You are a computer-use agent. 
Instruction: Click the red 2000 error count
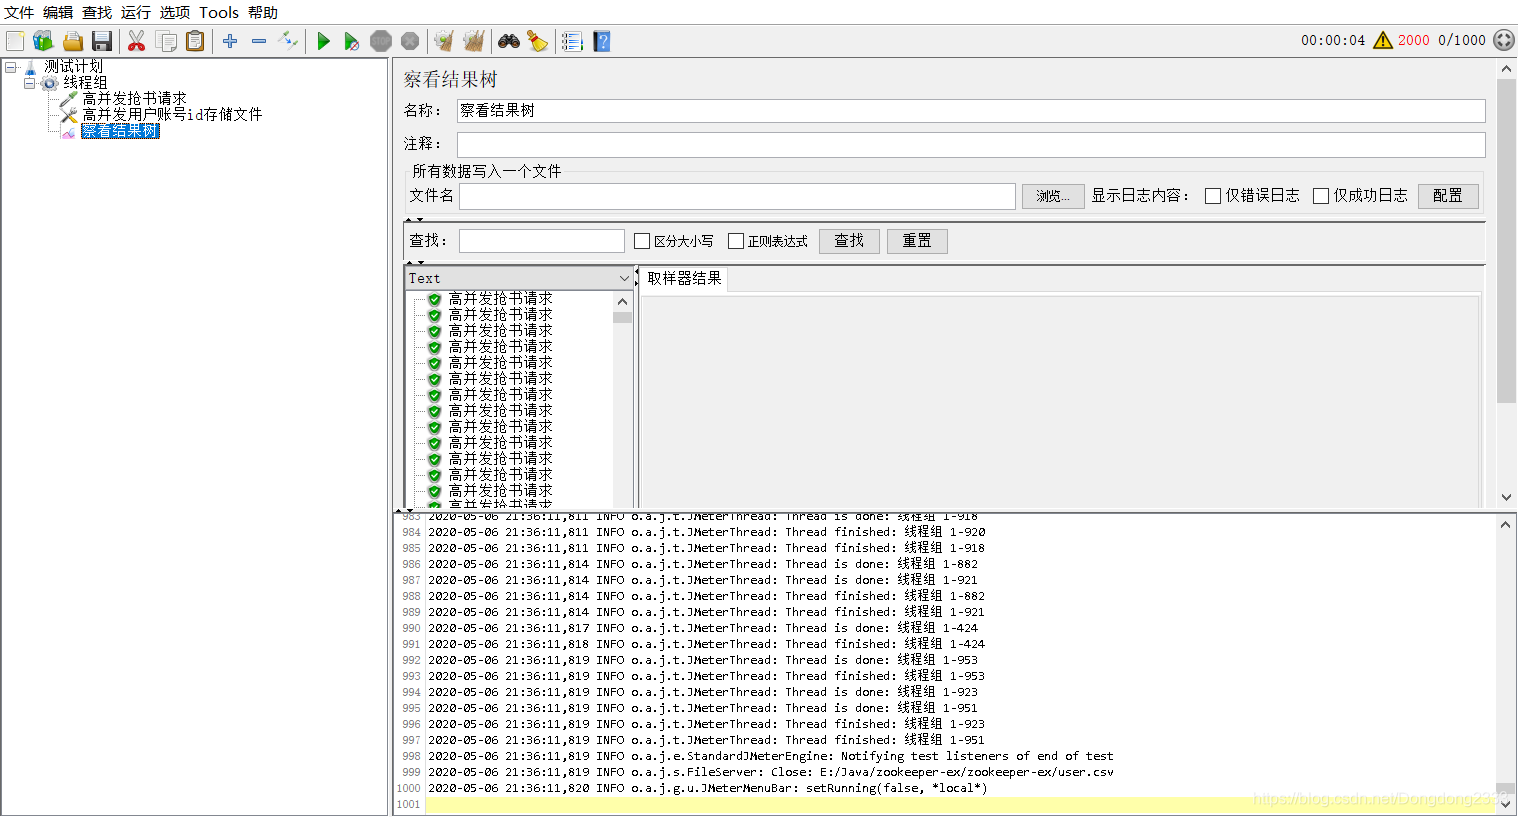[x=1414, y=40]
